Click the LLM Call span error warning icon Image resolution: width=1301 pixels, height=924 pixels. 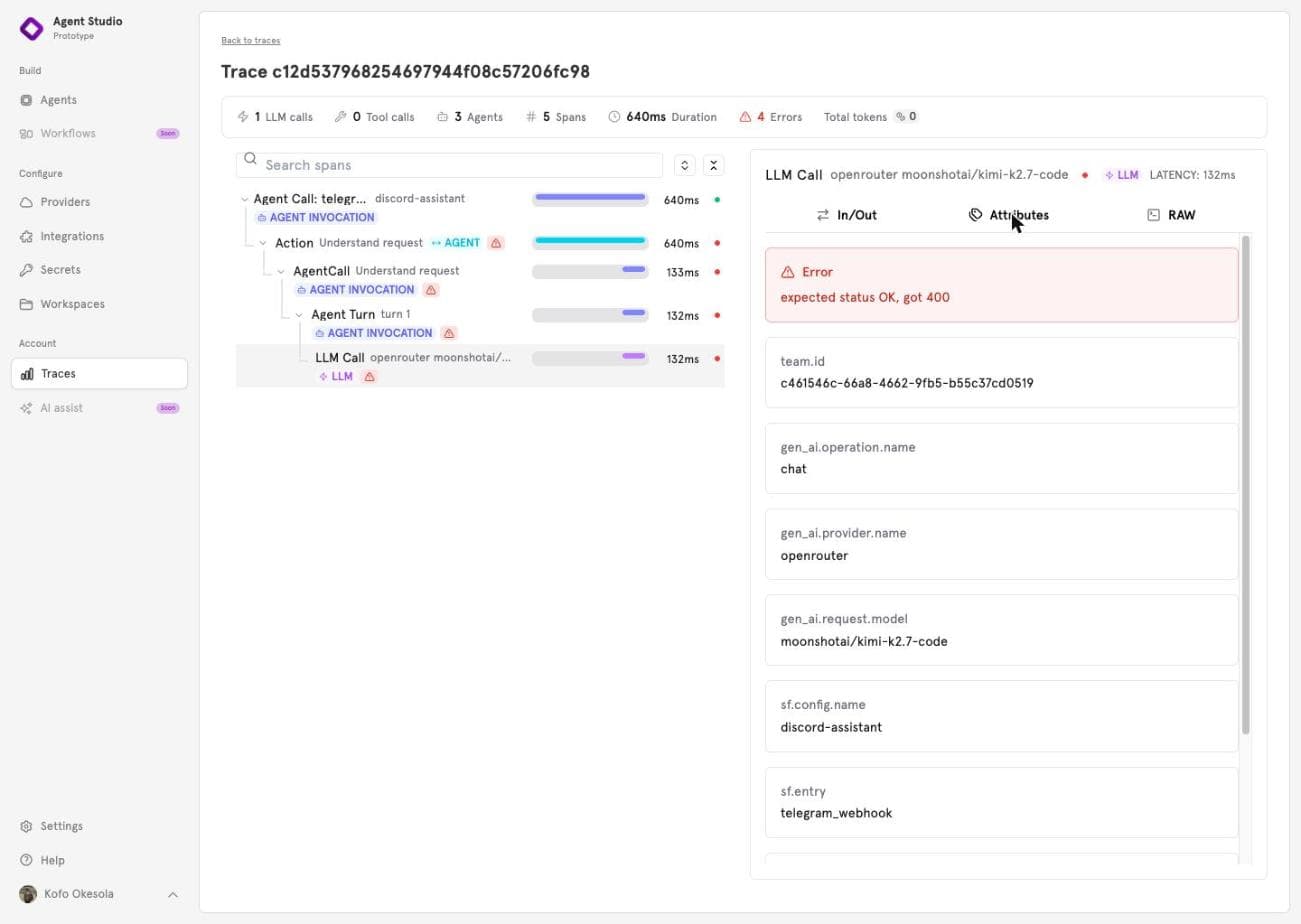pos(369,377)
